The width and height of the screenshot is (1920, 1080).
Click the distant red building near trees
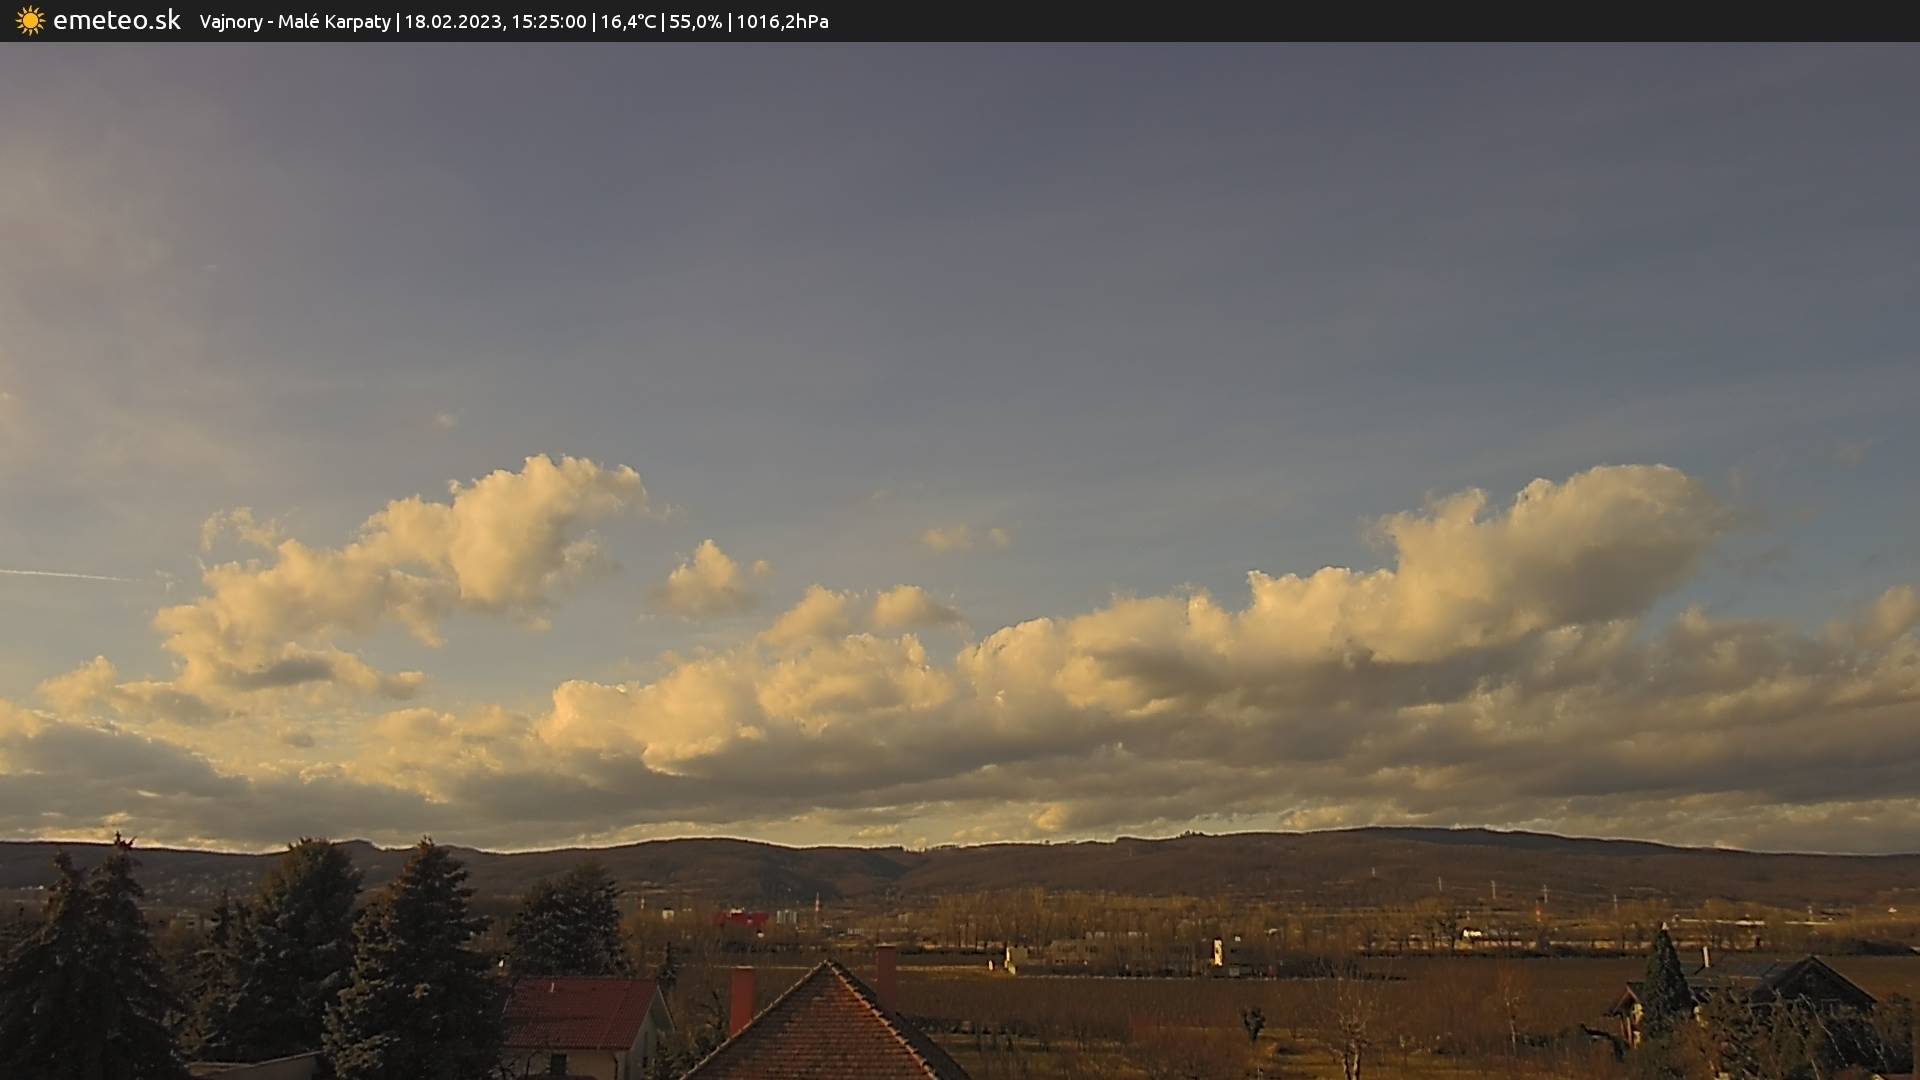[741, 919]
